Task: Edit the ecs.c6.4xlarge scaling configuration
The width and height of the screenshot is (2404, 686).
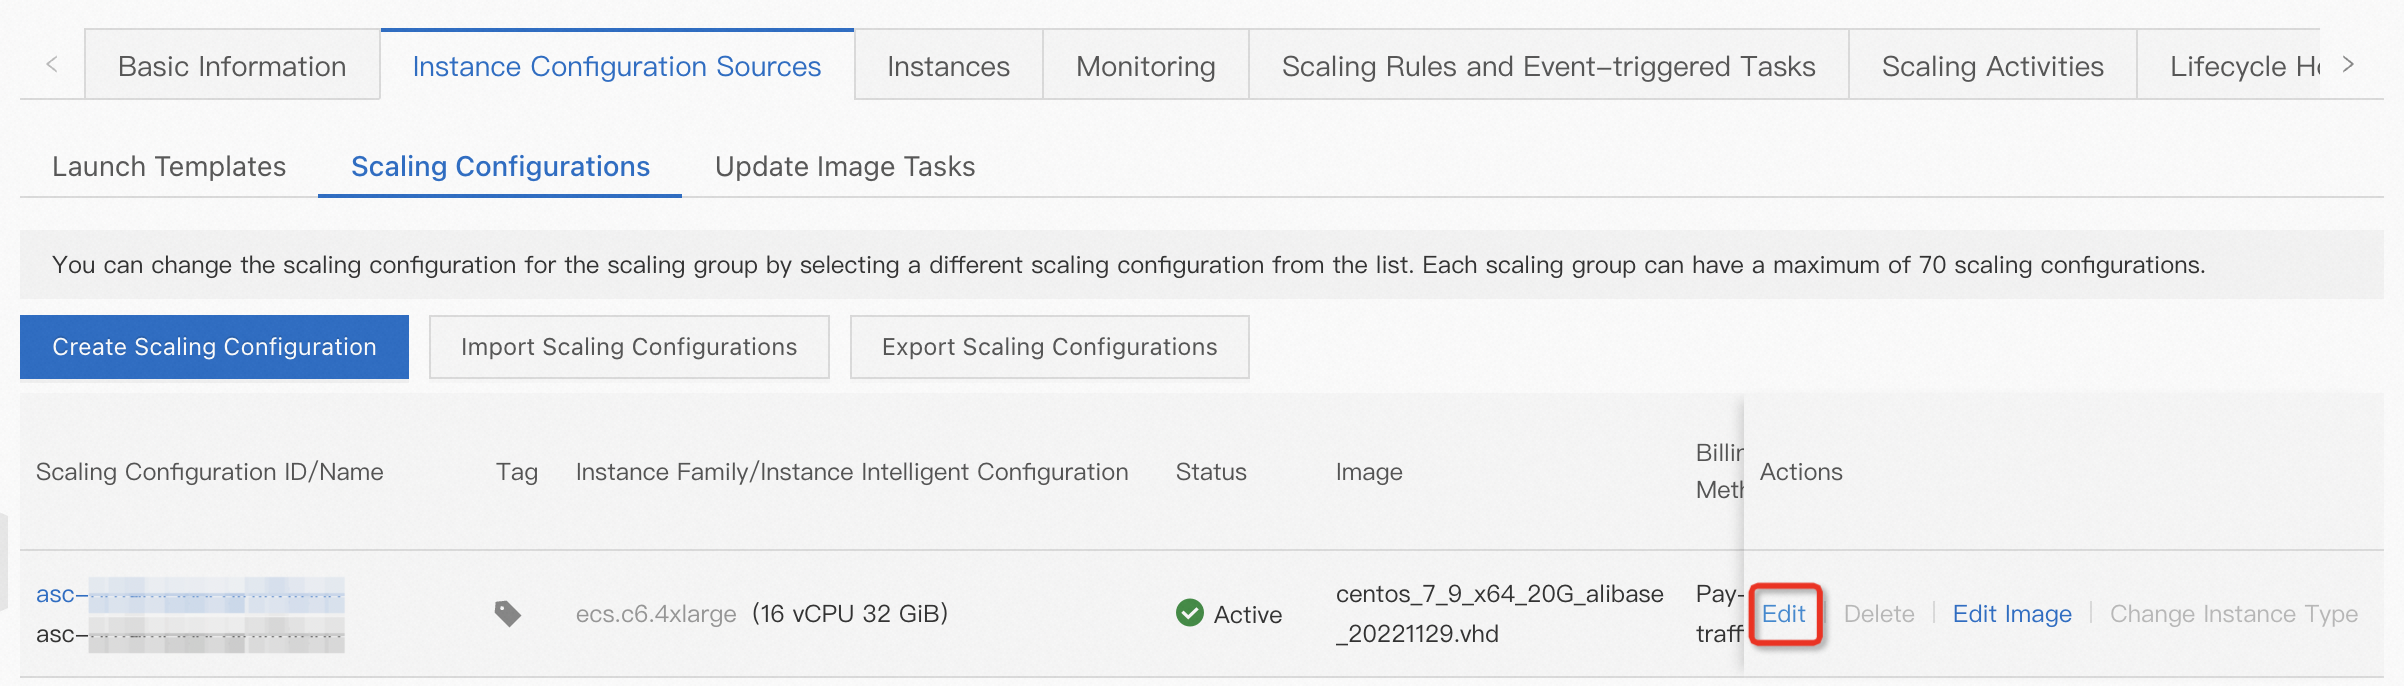Action: pos(1786,614)
